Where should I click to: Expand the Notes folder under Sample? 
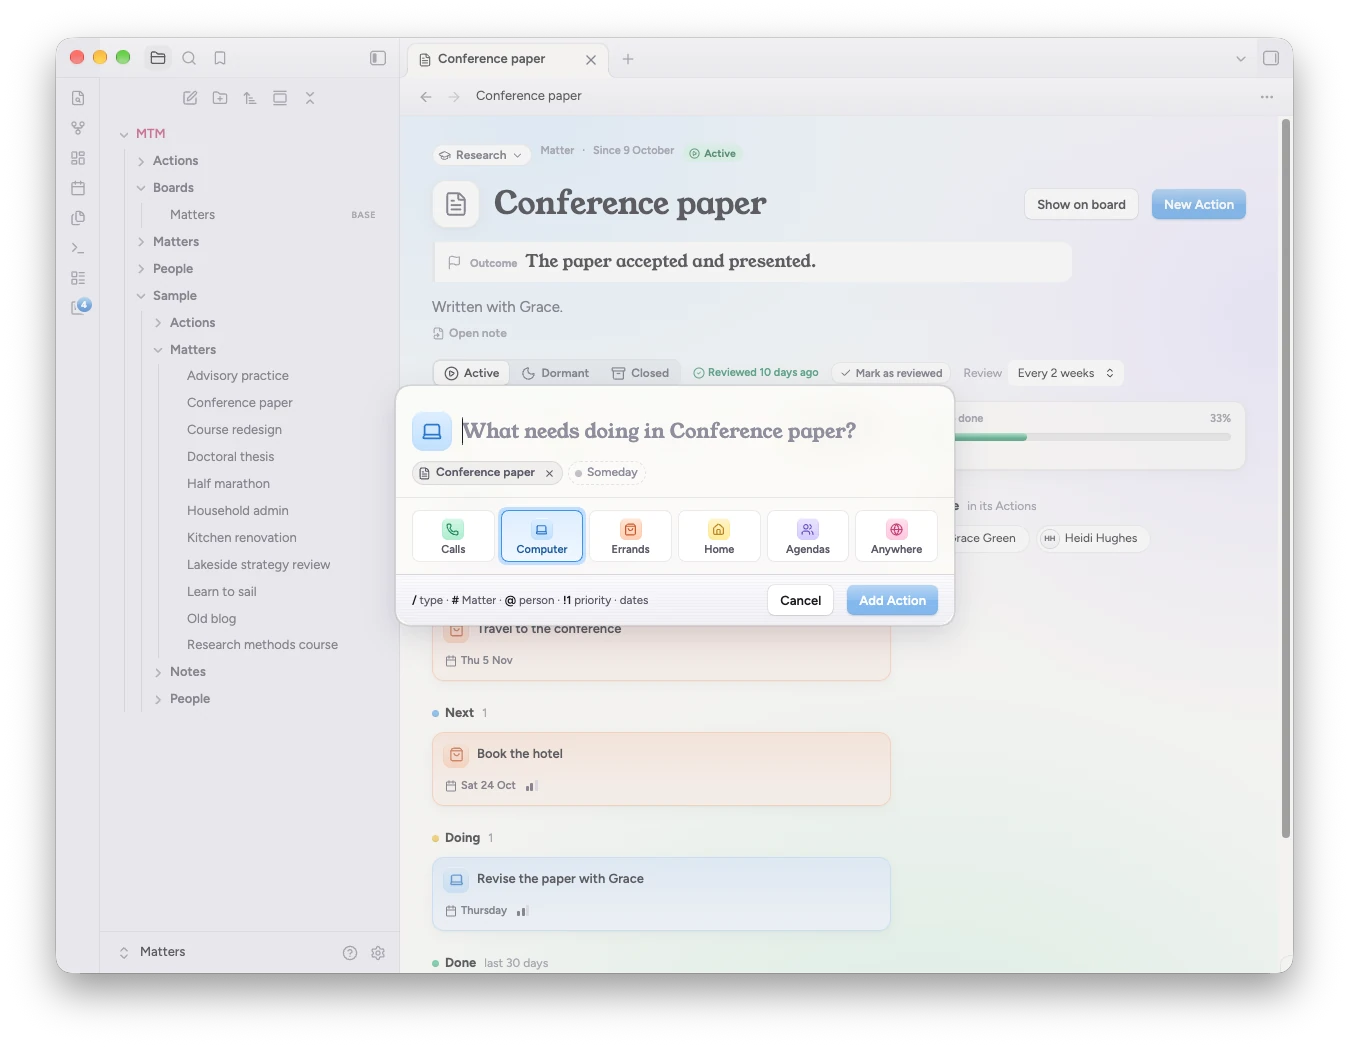point(158,672)
